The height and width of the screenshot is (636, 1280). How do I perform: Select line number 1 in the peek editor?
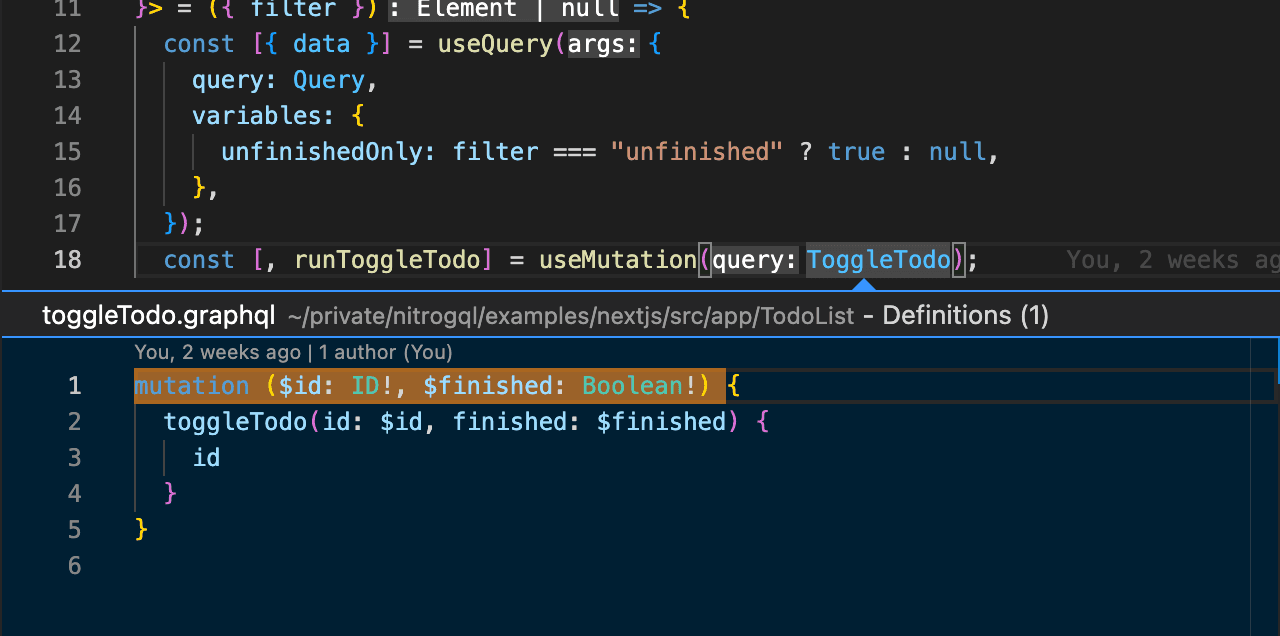tap(74, 385)
